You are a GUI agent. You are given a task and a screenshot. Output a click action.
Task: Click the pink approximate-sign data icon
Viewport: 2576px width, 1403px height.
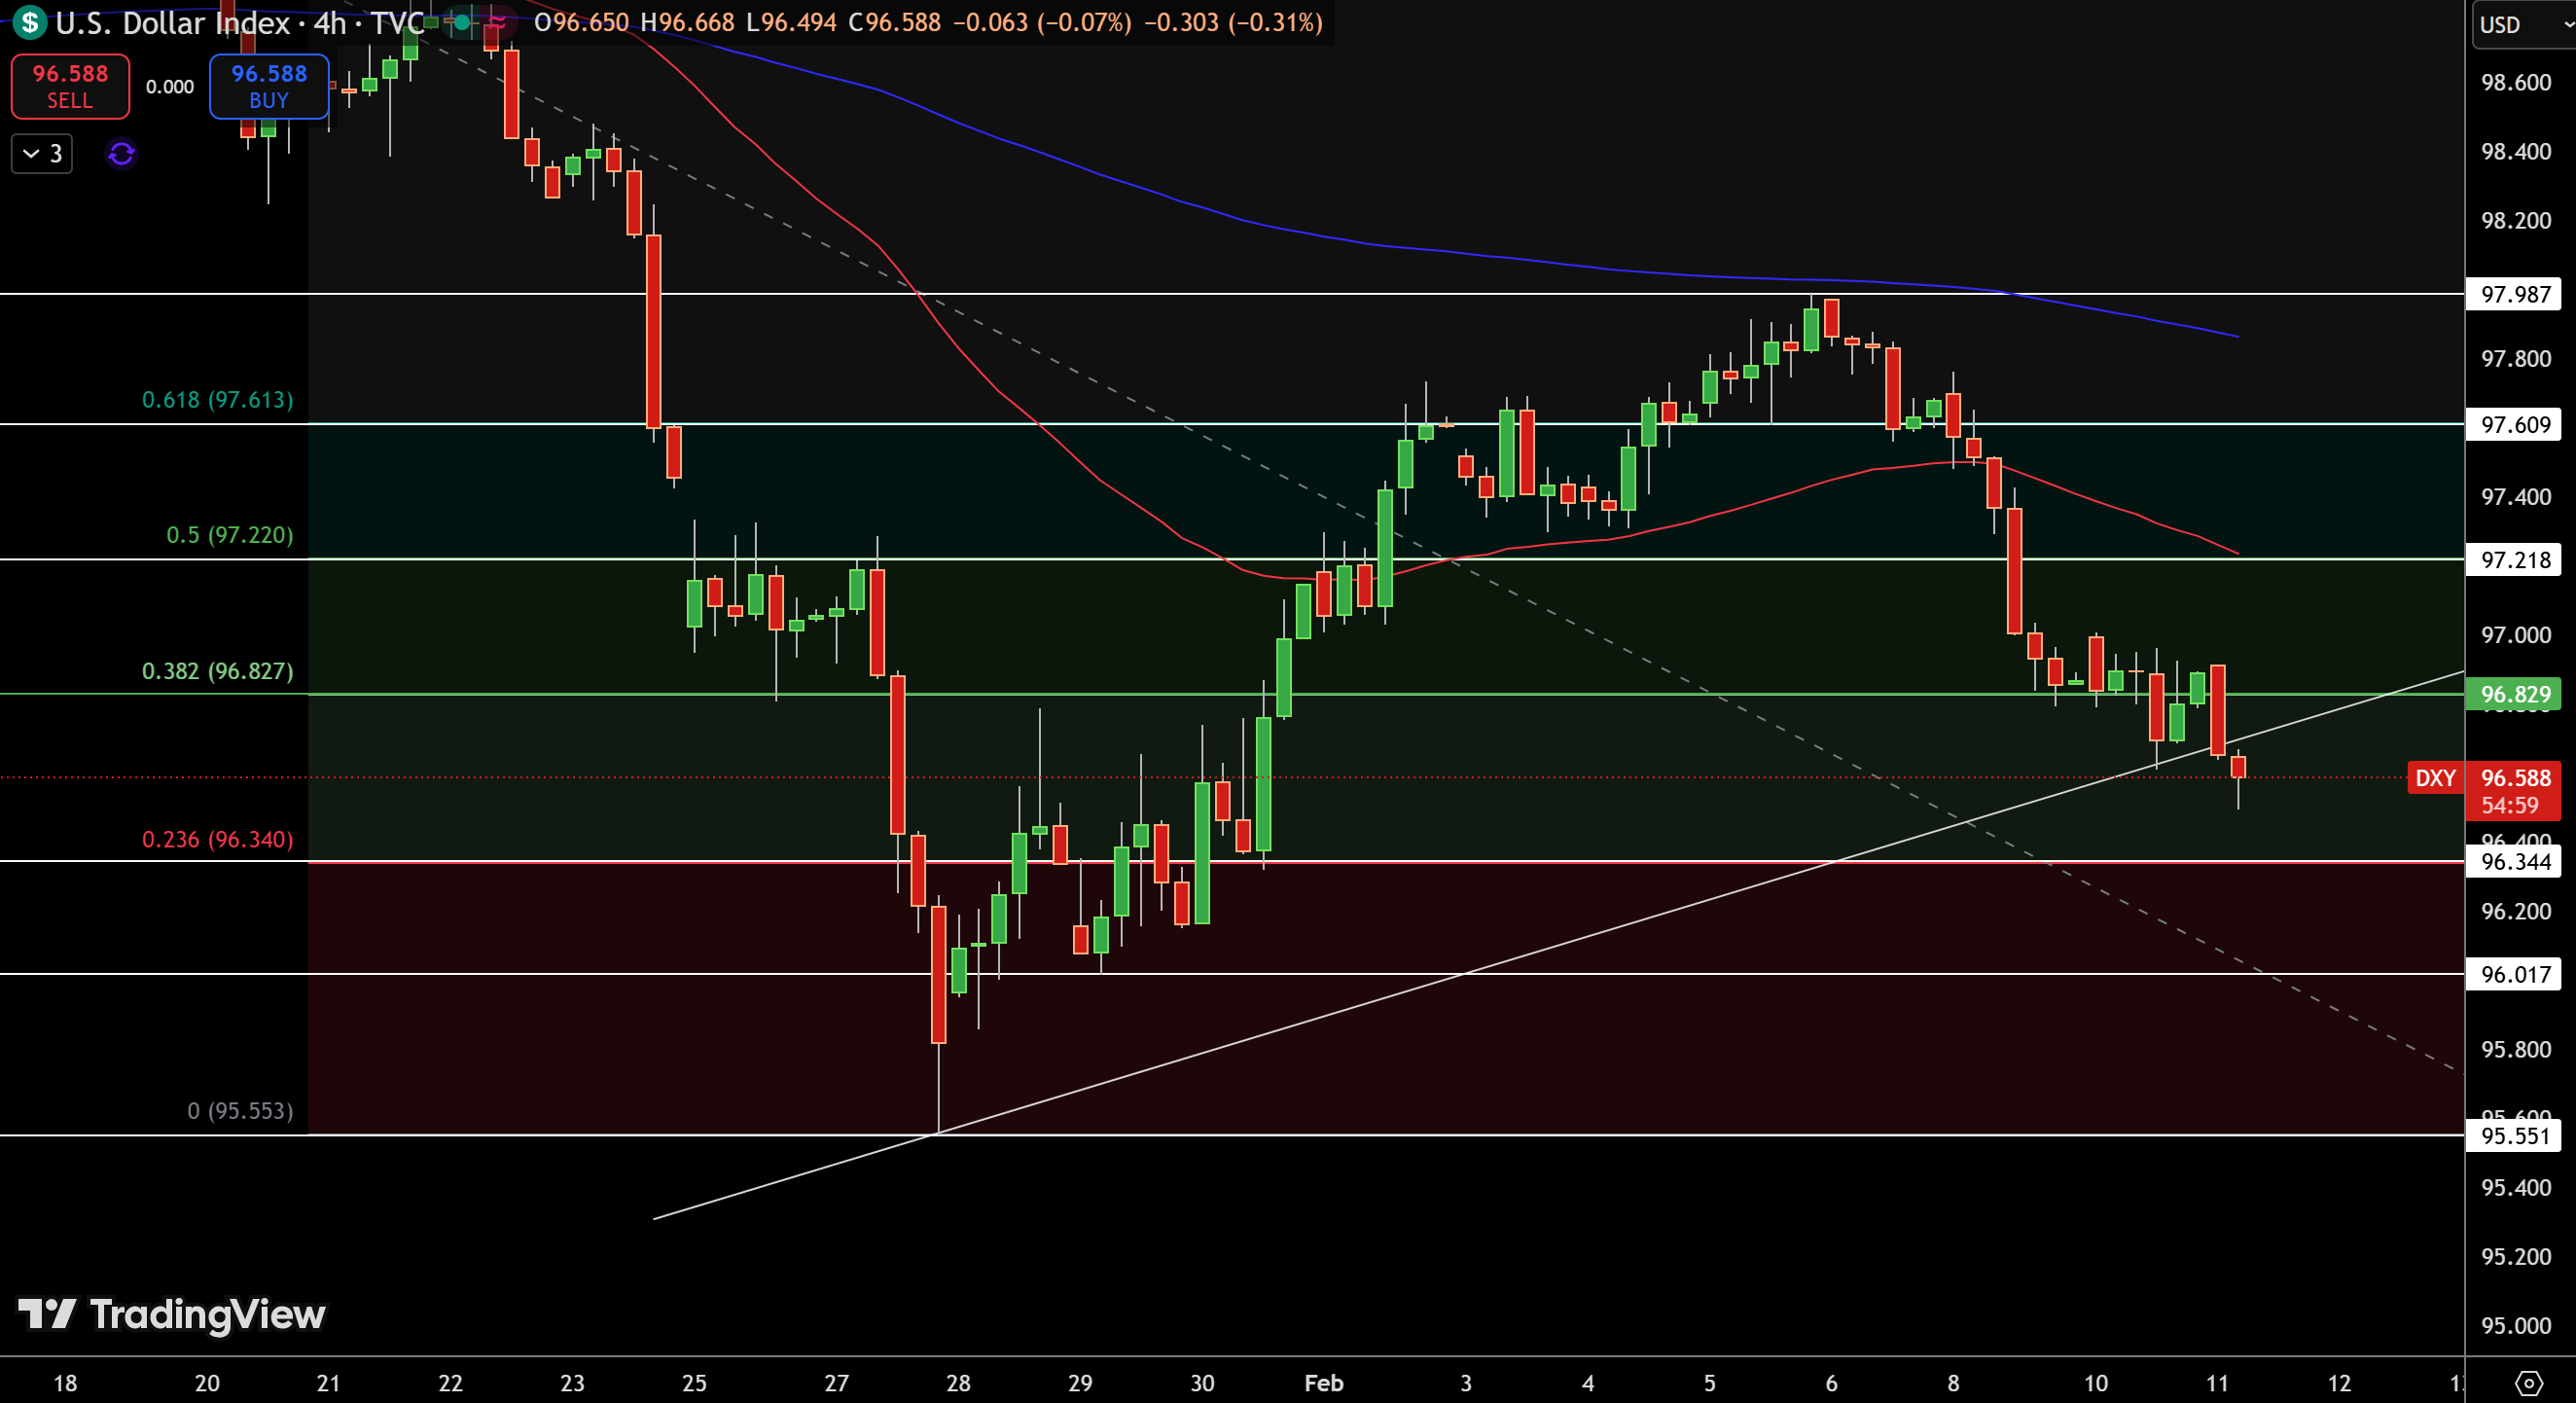(496, 21)
